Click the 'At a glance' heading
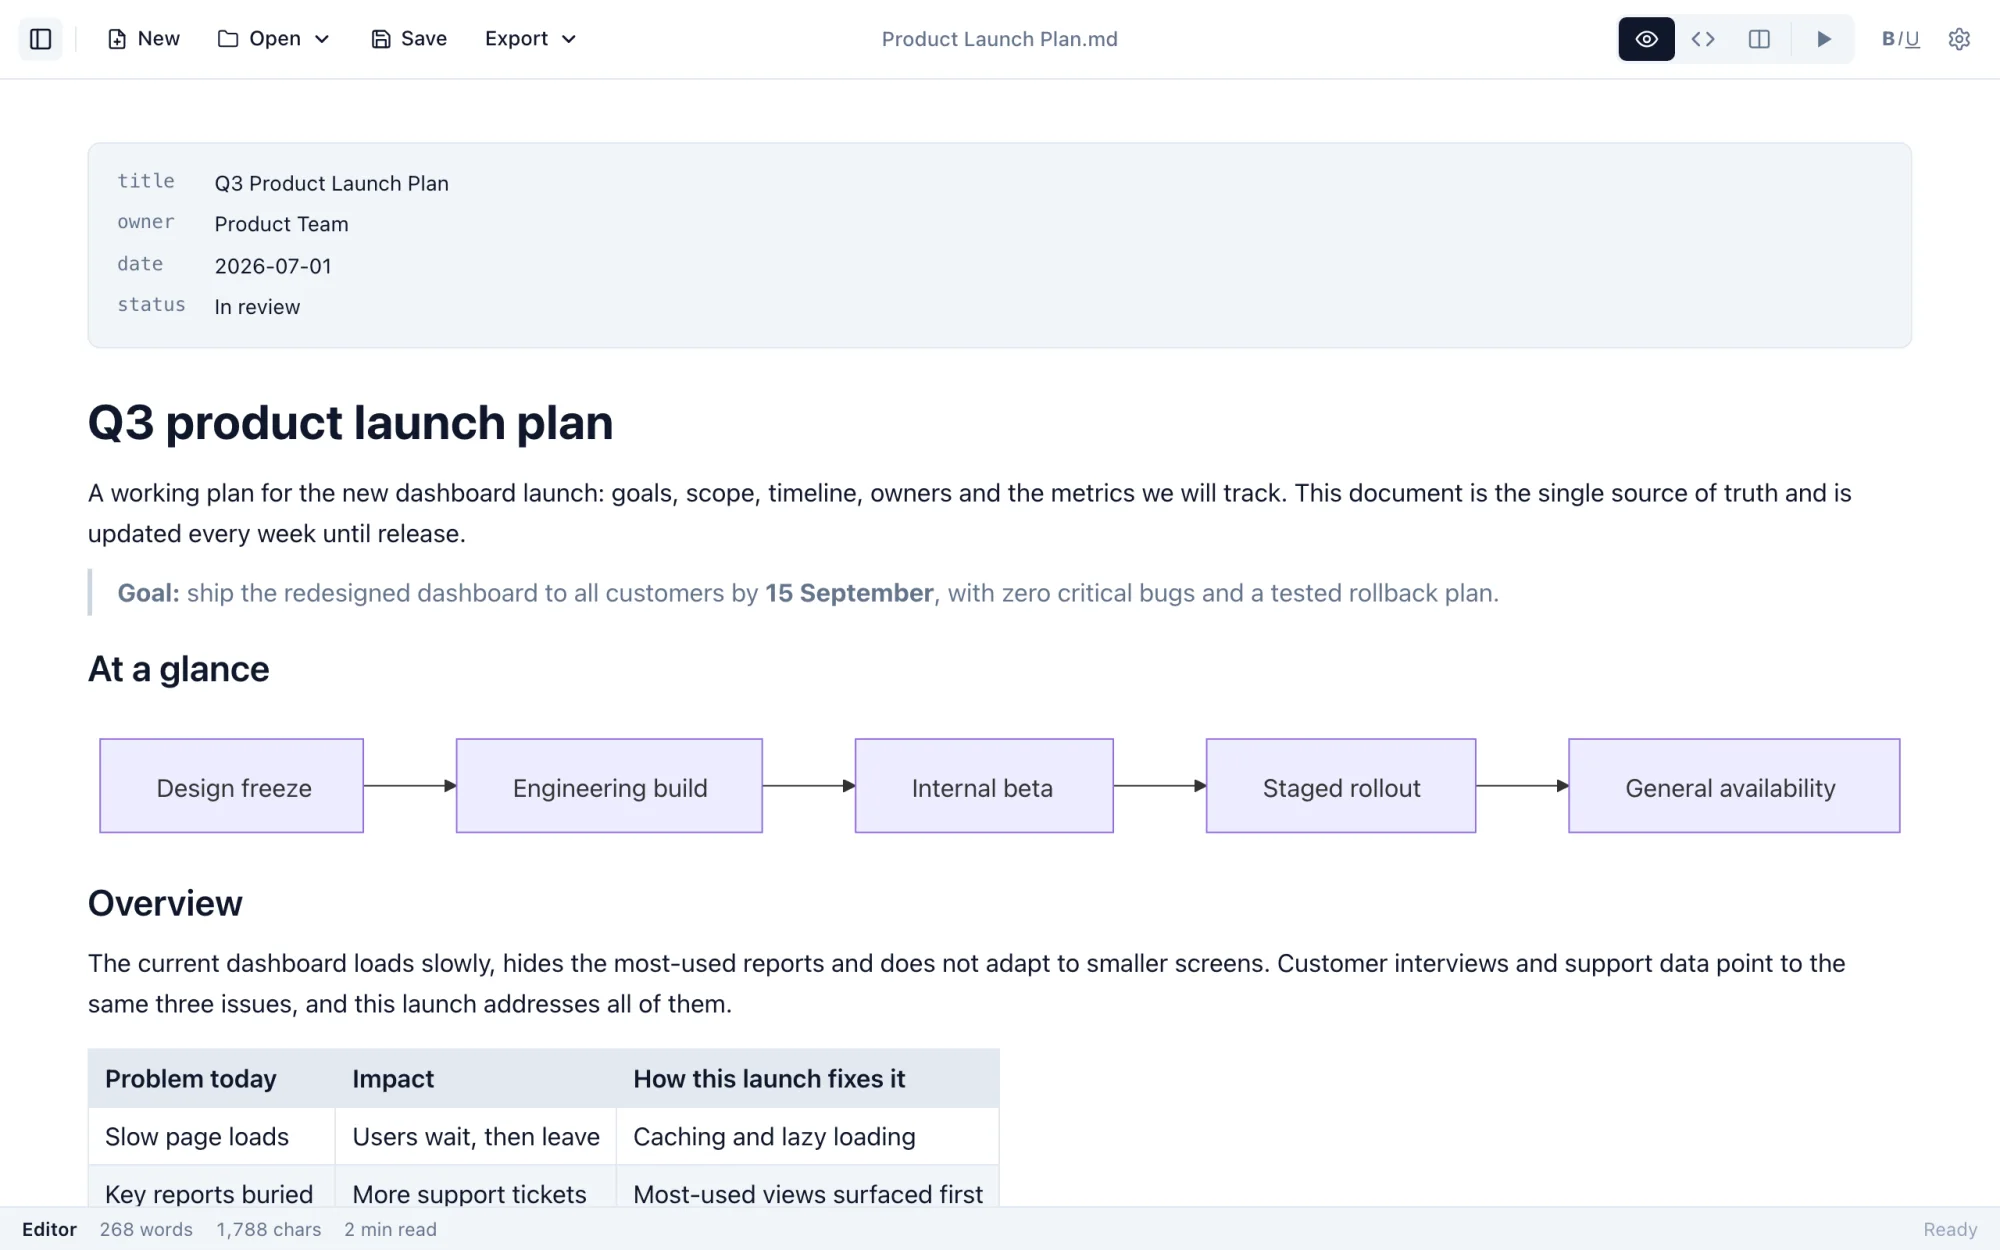The image size is (2000, 1250). click(178, 669)
